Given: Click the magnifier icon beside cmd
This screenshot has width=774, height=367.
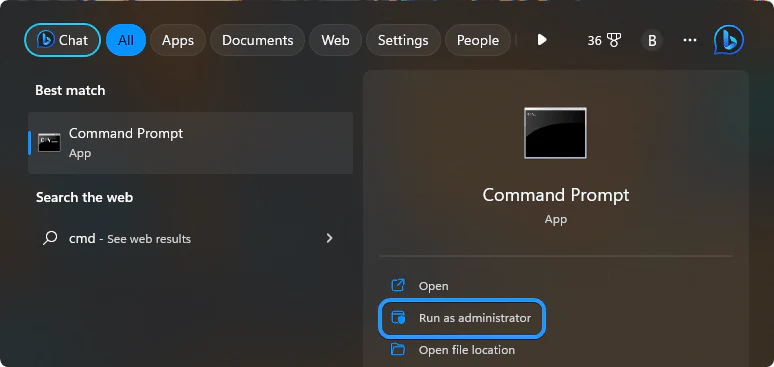Looking at the screenshot, I should (50, 239).
